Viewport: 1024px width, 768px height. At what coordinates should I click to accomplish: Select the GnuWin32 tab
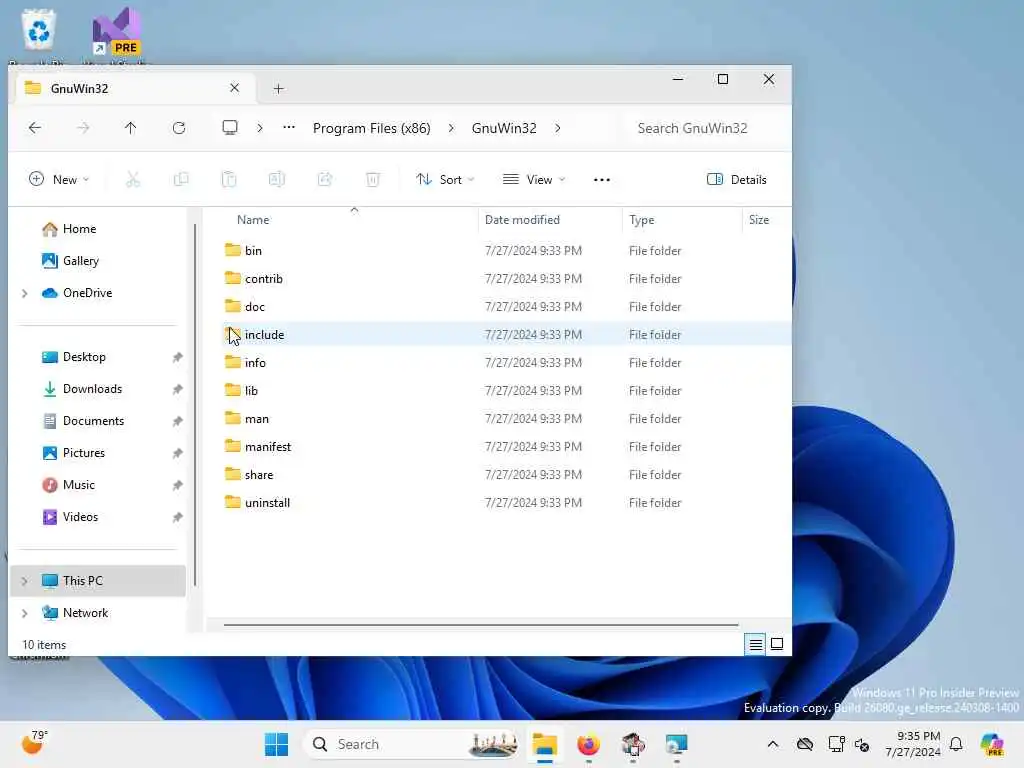coord(133,88)
